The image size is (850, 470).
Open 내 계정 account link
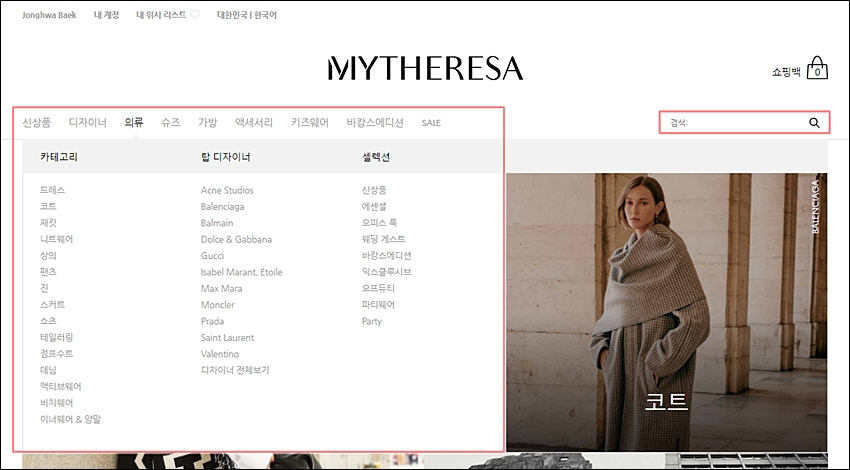click(x=106, y=15)
